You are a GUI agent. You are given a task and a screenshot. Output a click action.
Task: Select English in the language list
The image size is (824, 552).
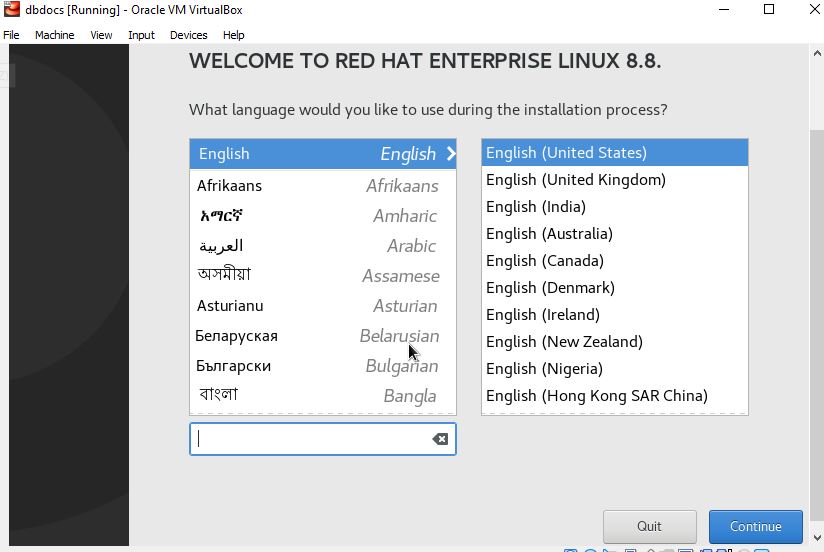(323, 154)
